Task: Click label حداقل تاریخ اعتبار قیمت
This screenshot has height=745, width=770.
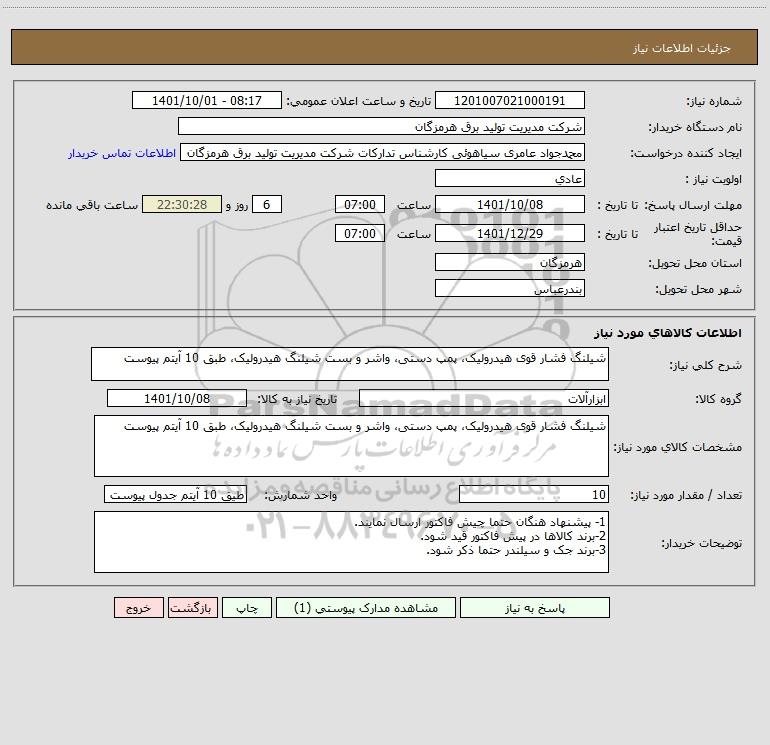Action: (x=697, y=234)
